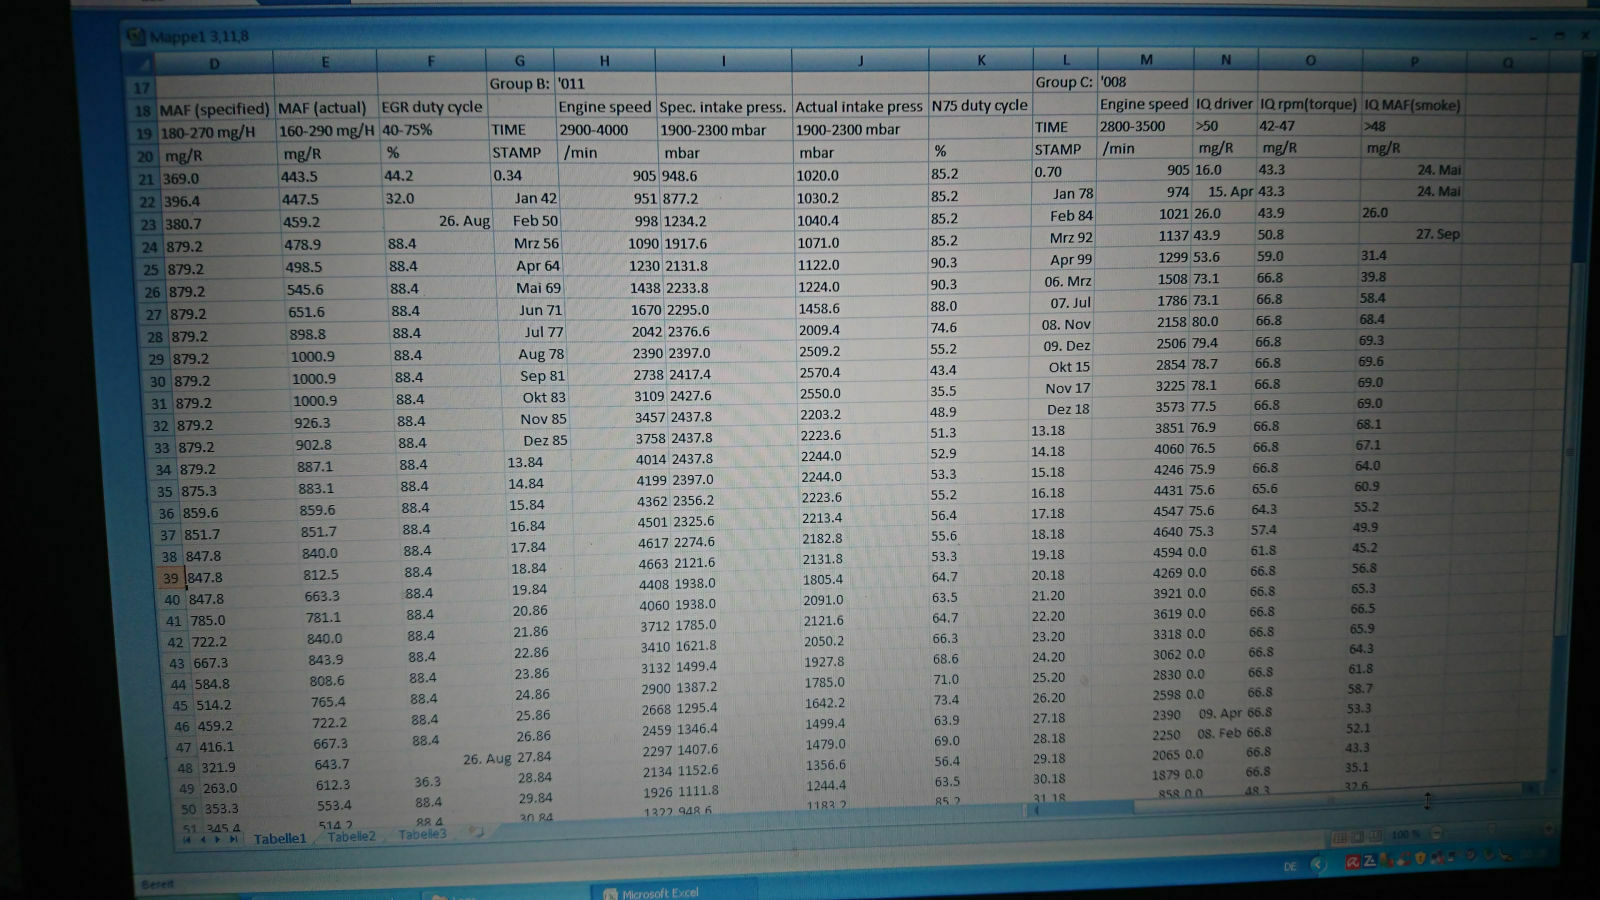Screen dimensions: 1600x900
Task: Click the zoom out minus button
Action: [x=1436, y=833]
